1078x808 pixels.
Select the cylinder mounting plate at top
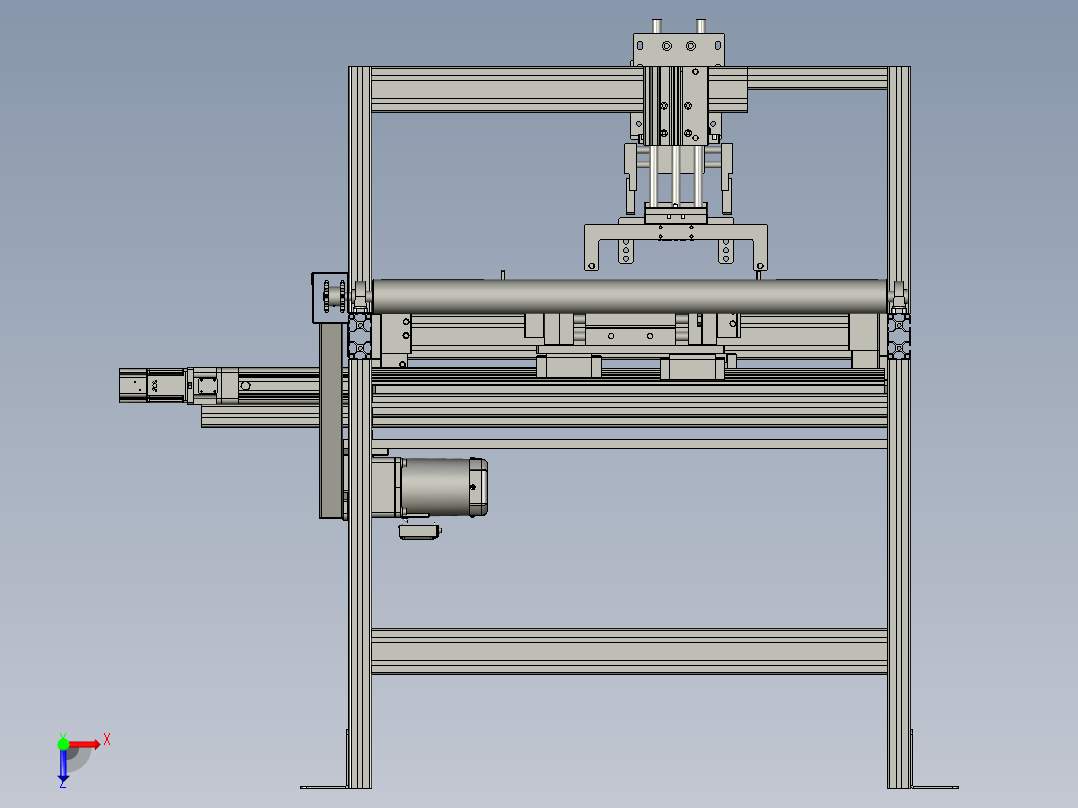pos(679,50)
